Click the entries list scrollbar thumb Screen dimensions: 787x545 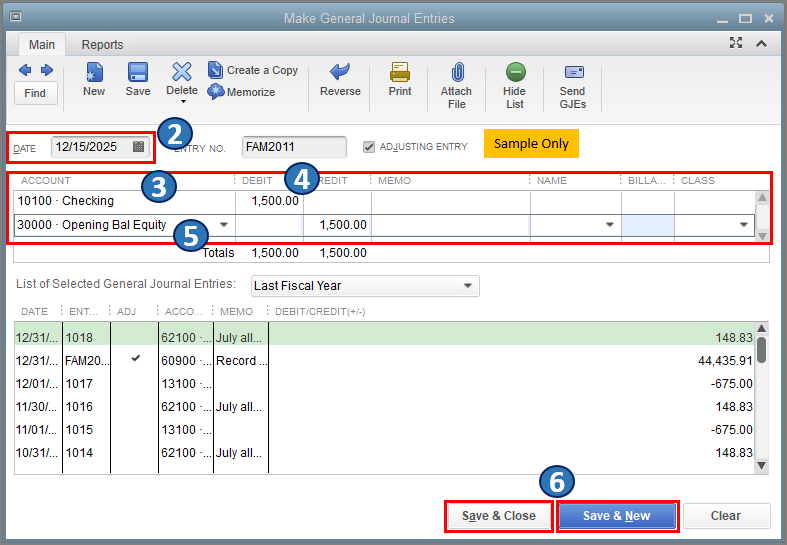click(x=761, y=350)
